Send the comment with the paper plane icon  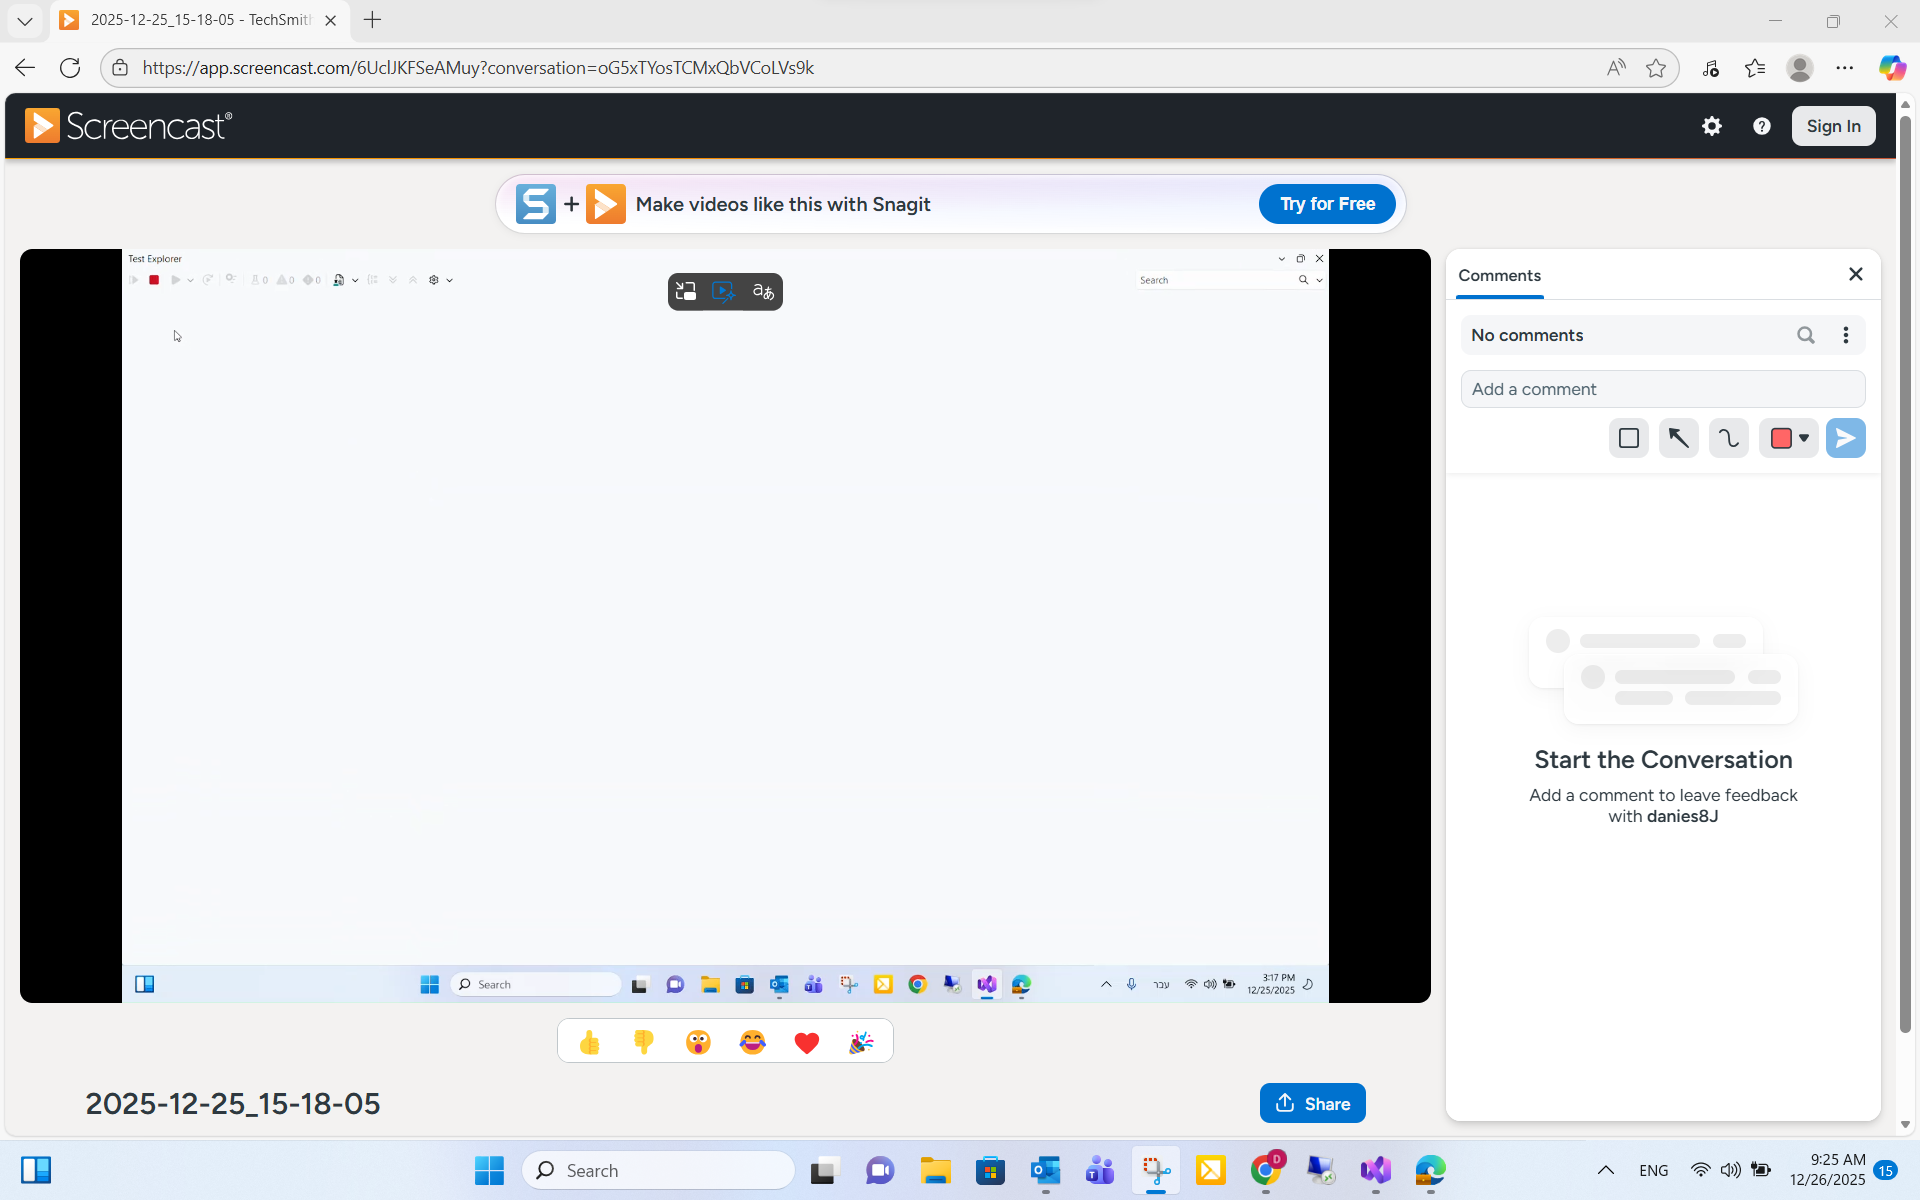(x=1845, y=438)
